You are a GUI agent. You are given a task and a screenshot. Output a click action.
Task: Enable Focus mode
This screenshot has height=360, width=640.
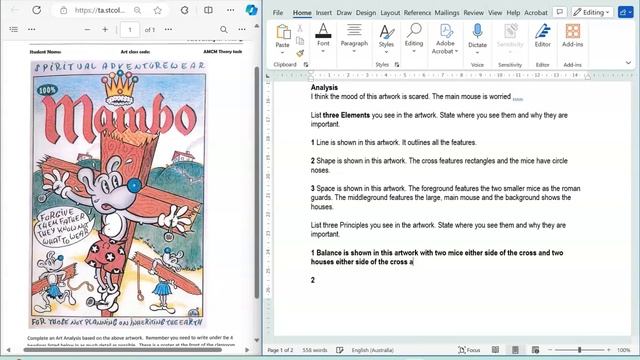[469, 350]
